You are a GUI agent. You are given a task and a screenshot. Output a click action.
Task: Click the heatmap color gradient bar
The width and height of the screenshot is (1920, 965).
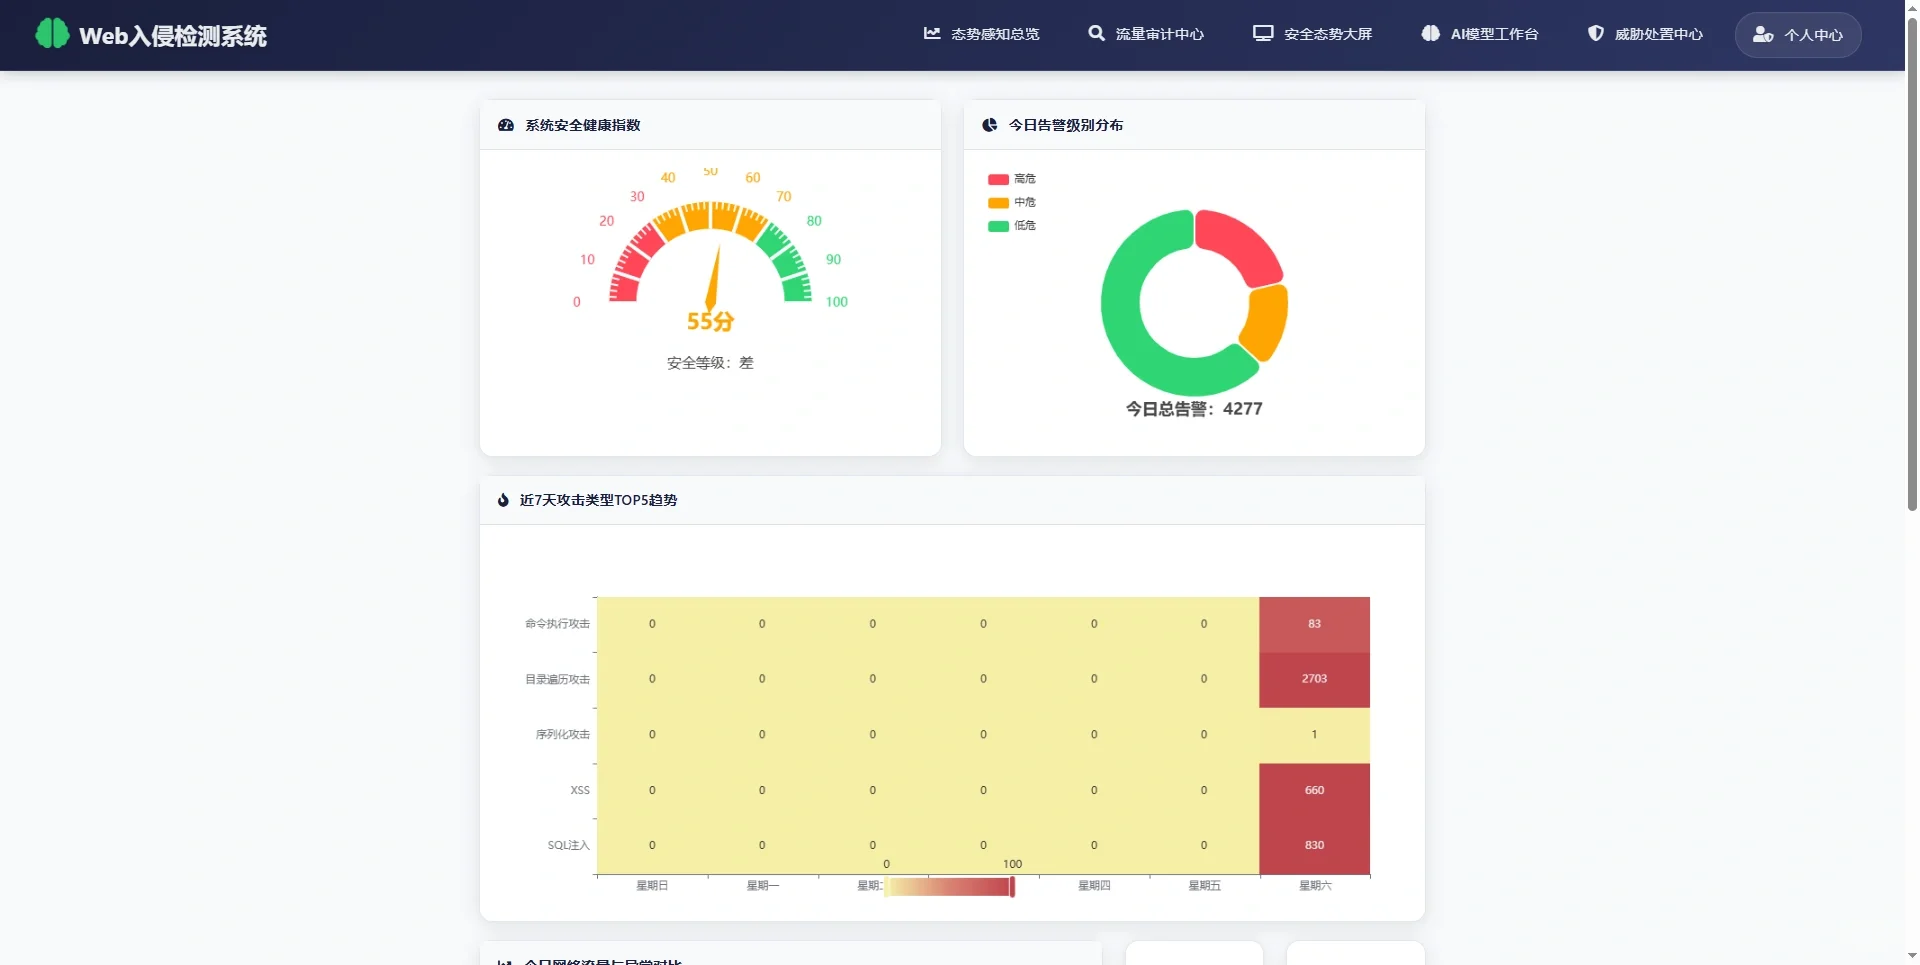pyautogui.click(x=949, y=887)
